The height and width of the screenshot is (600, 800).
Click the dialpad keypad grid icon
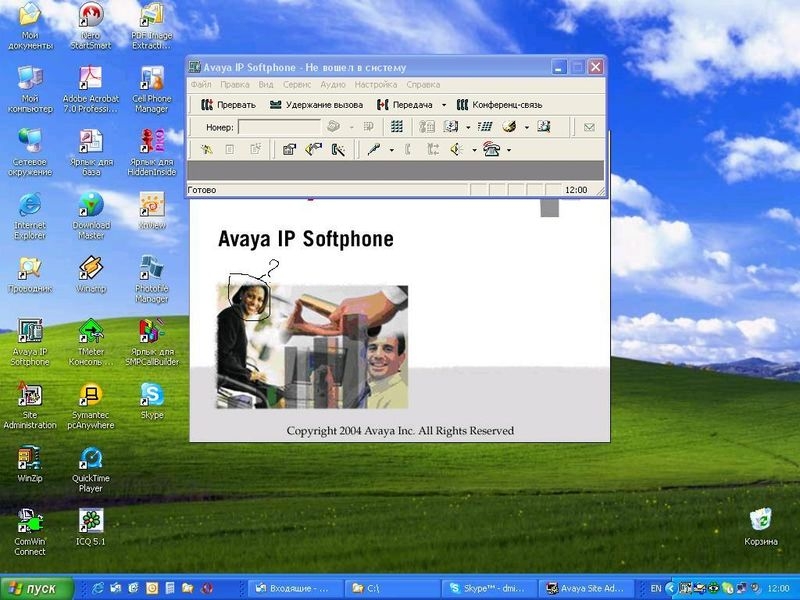[x=397, y=127]
